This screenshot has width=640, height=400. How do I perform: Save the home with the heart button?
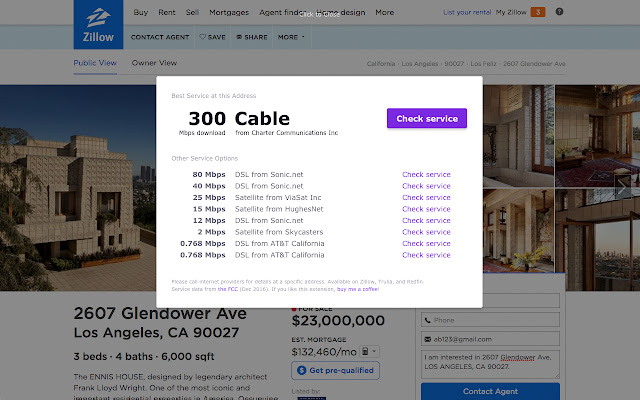click(x=212, y=37)
